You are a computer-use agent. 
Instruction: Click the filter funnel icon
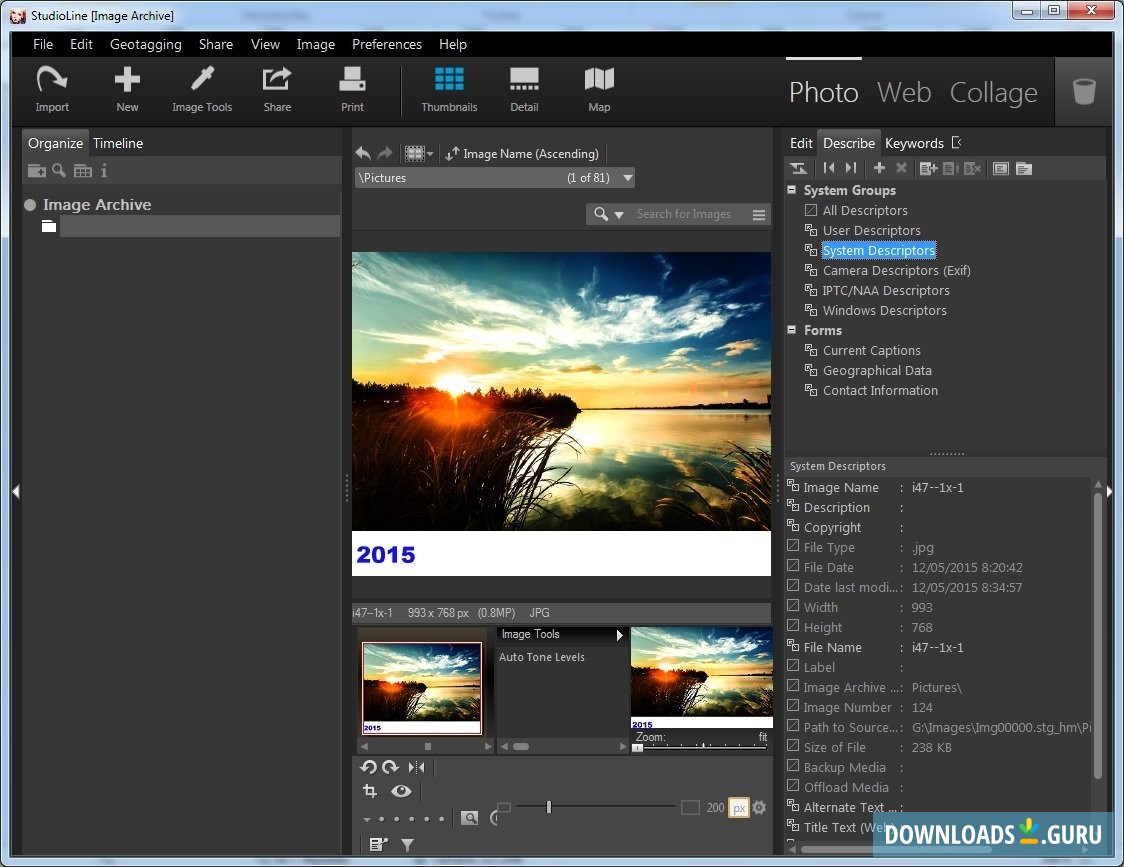pyautogui.click(x=408, y=845)
